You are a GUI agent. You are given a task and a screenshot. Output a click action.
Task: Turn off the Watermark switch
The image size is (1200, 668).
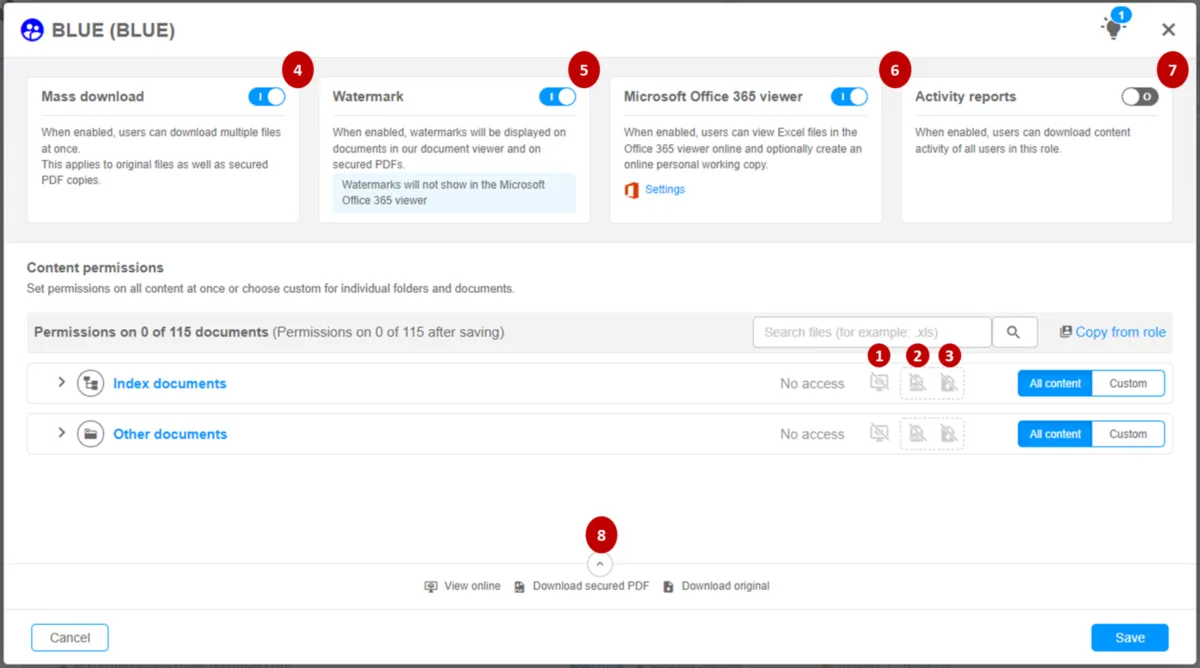click(557, 97)
